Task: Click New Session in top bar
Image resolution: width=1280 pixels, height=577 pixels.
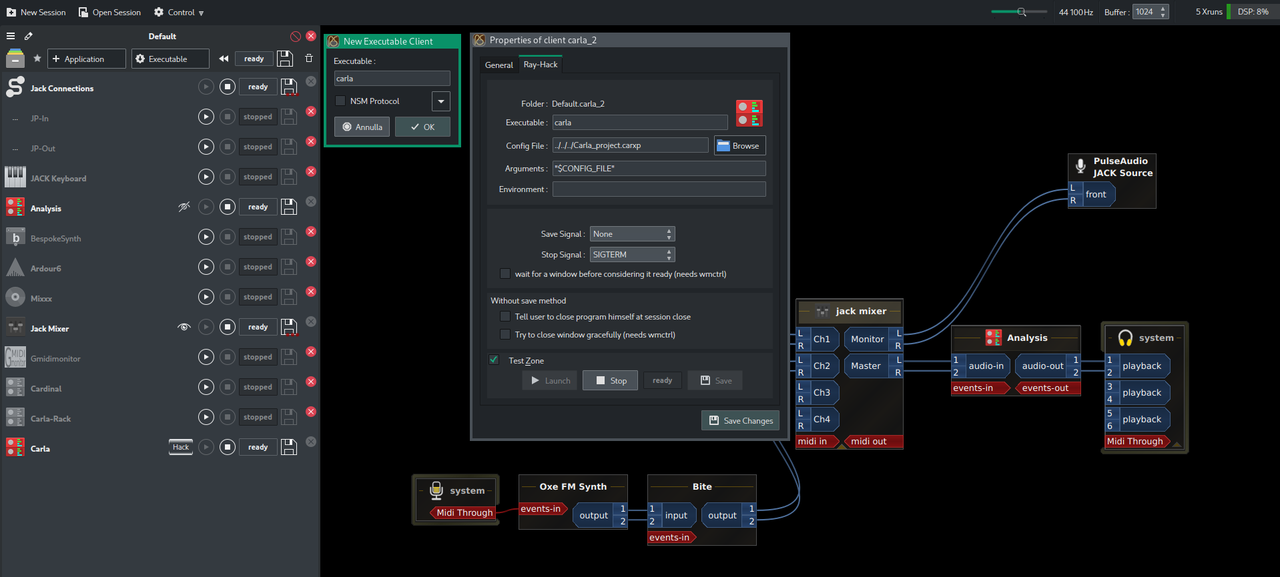Action: click(36, 12)
